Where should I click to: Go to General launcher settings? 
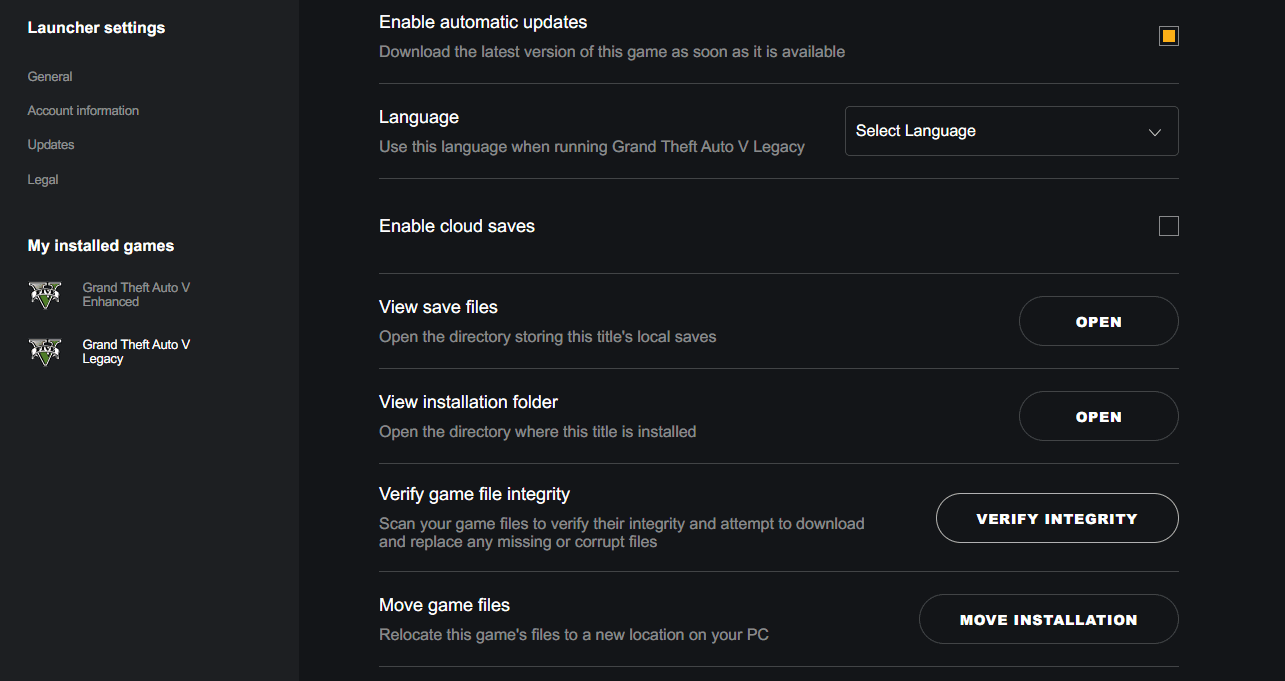50,77
